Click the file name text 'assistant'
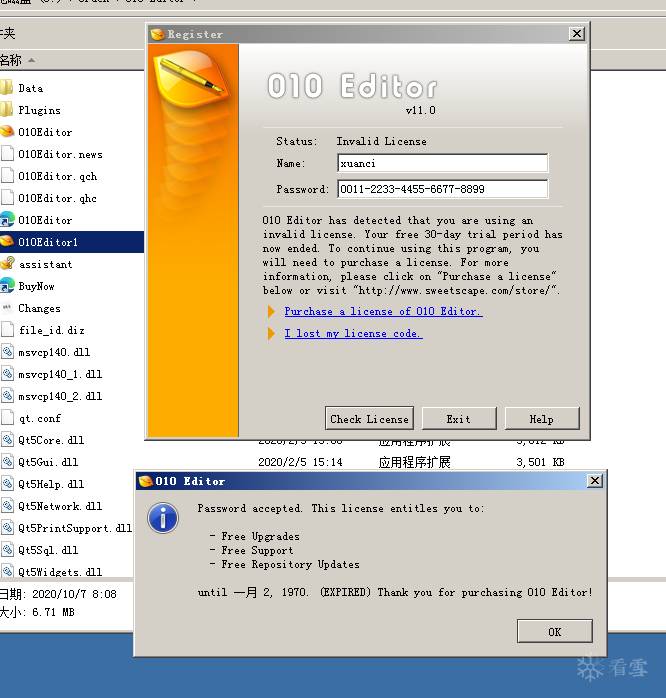 pos(45,264)
